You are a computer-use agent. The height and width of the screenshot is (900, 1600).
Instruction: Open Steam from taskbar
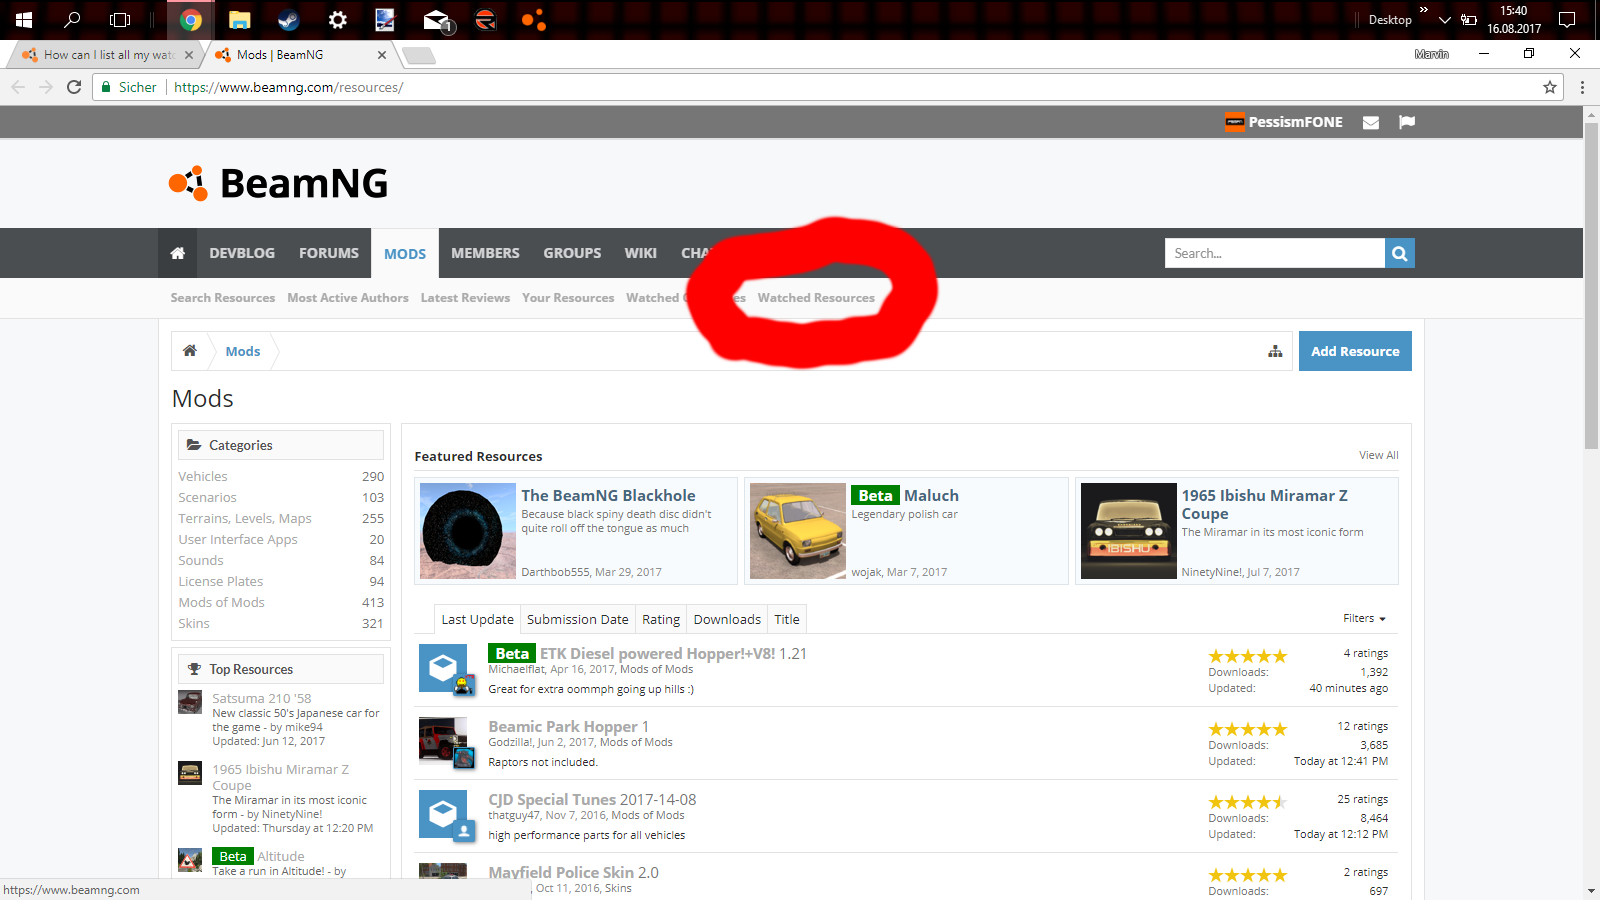point(288,19)
